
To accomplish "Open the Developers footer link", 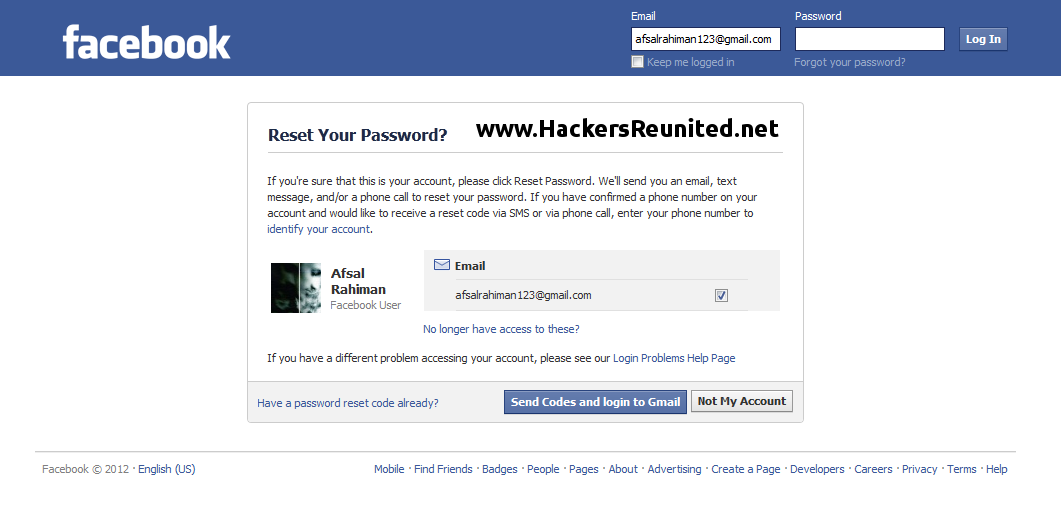I will [x=817, y=469].
